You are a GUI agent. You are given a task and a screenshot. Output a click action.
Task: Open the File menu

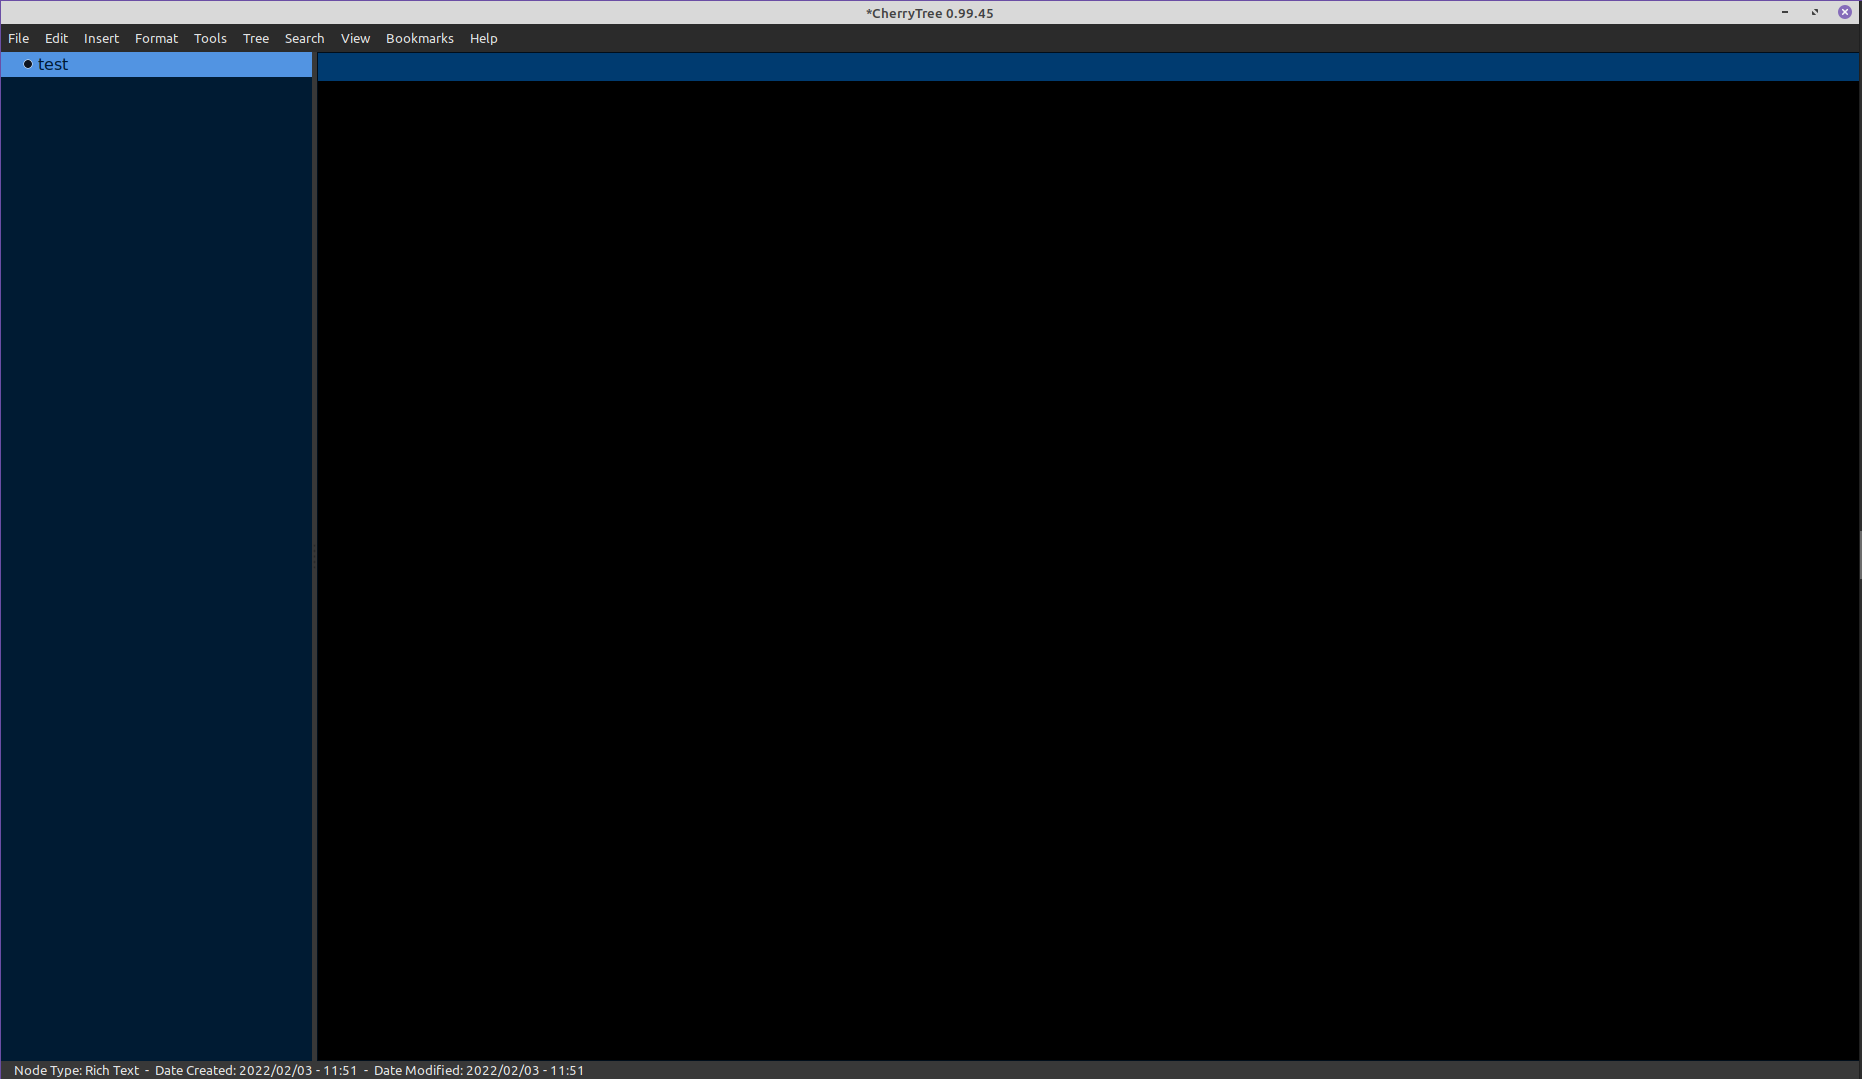[19, 38]
